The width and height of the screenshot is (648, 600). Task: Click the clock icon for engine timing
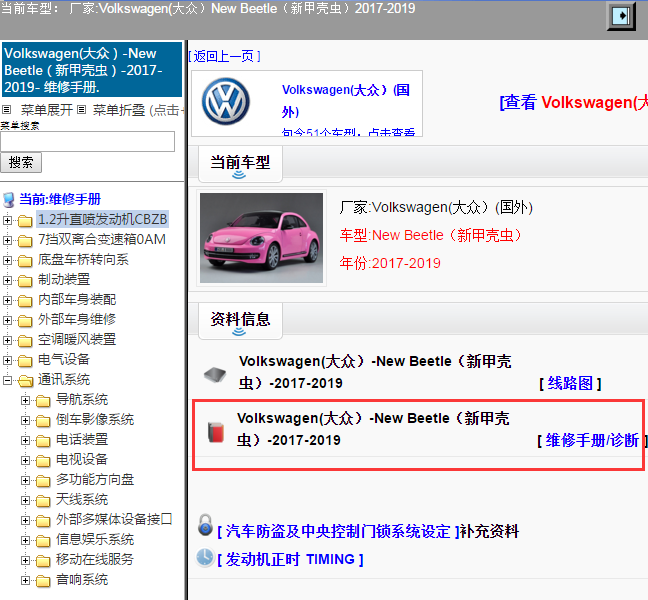205,557
